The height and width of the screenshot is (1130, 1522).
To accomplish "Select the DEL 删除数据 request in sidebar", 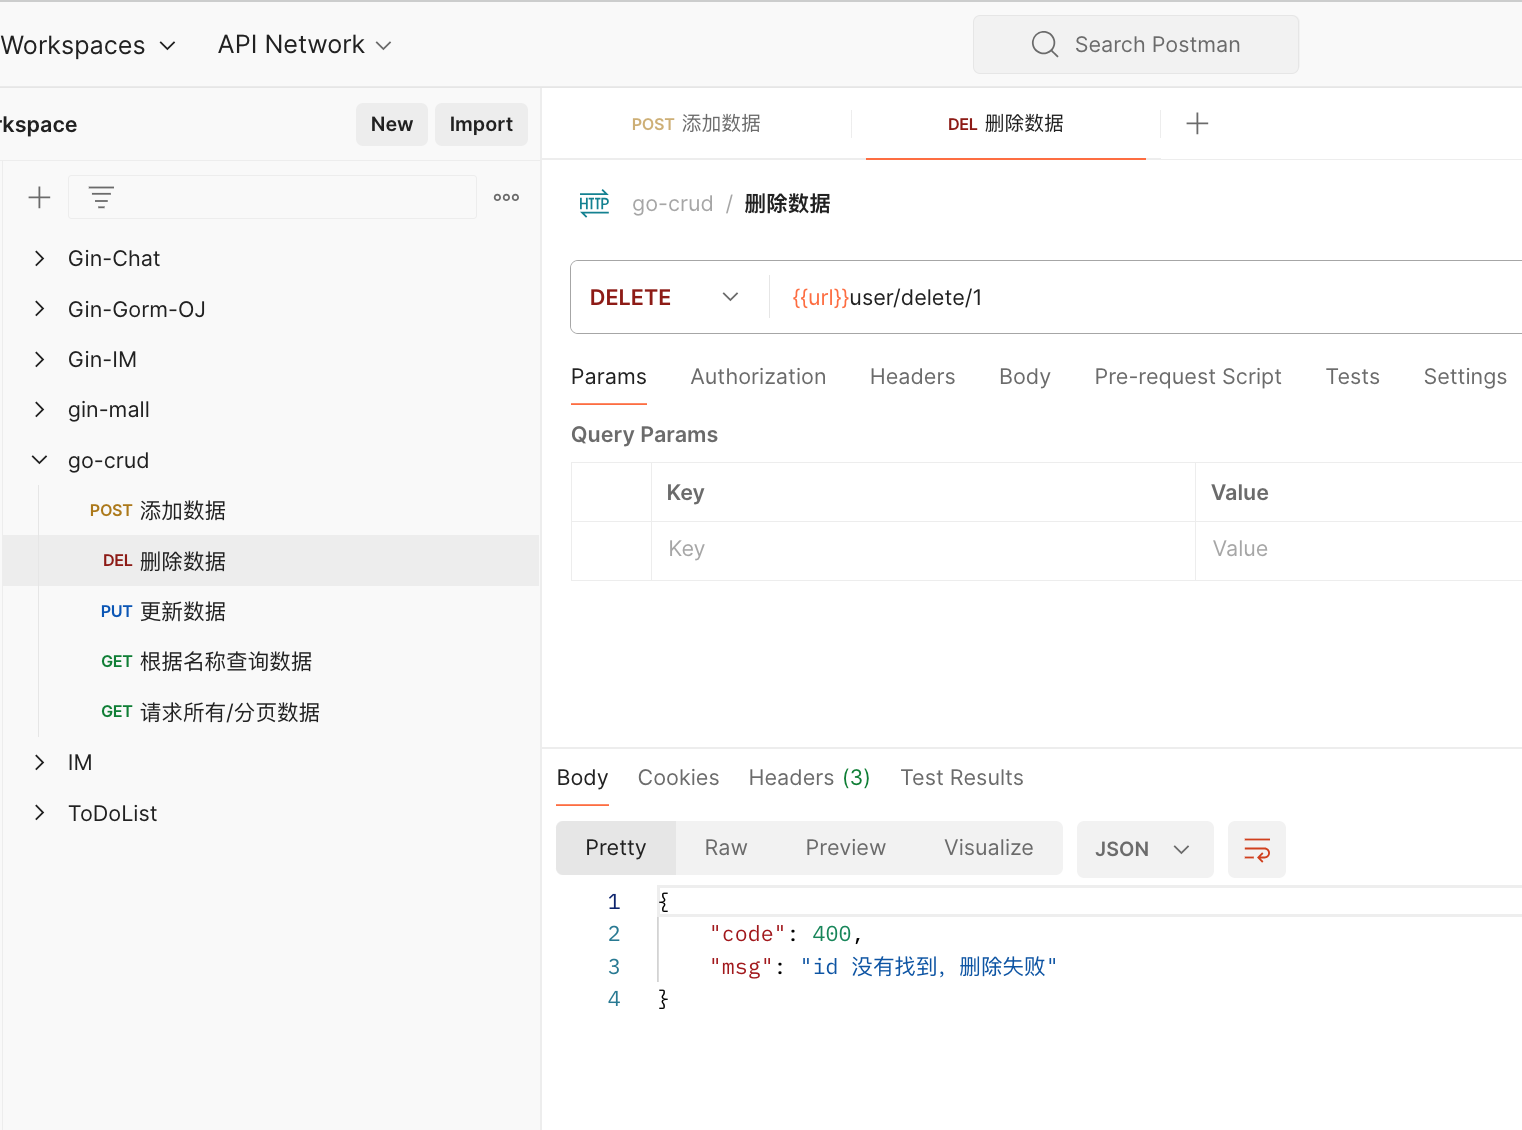I will click(271, 561).
